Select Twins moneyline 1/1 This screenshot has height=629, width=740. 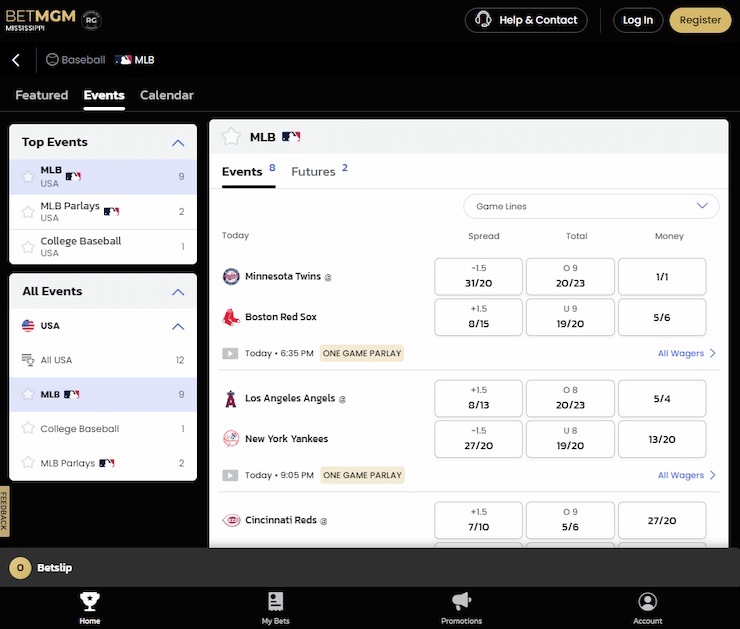pyautogui.click(x=662, y=276)
